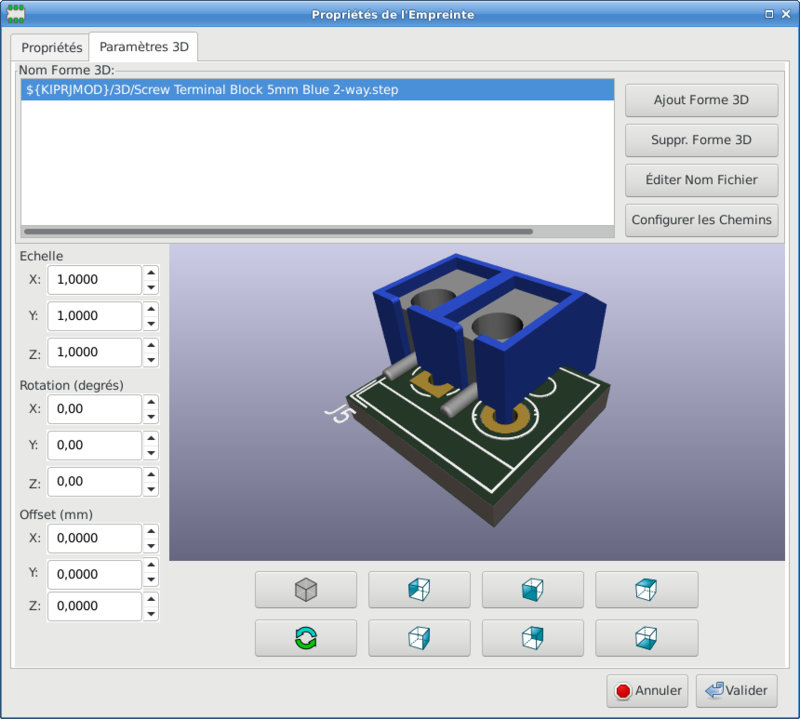
Task: Focus the Echelle Z input field
Action: 94,352
